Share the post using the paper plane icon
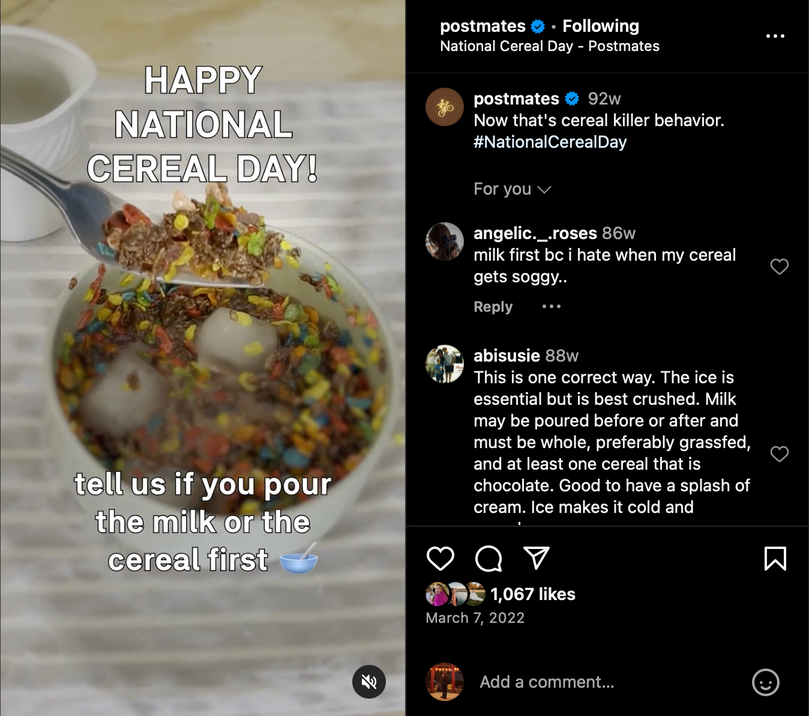Screen dimensions: 809x716 [x=537, y=558]
